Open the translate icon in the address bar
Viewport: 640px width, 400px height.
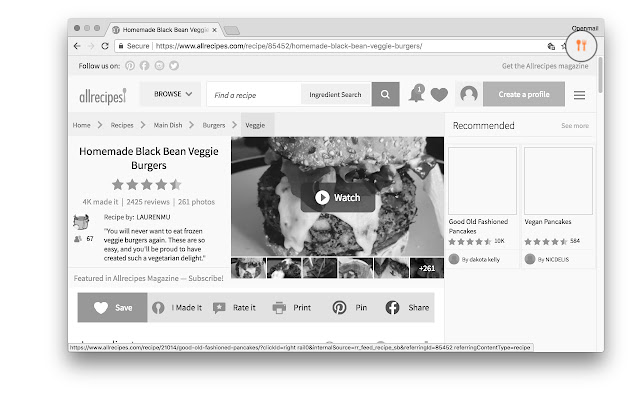(x=551, y=46)
